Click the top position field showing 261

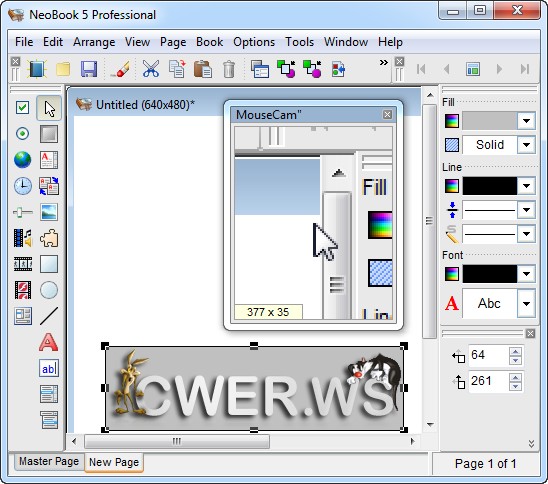tap(489, 381)
